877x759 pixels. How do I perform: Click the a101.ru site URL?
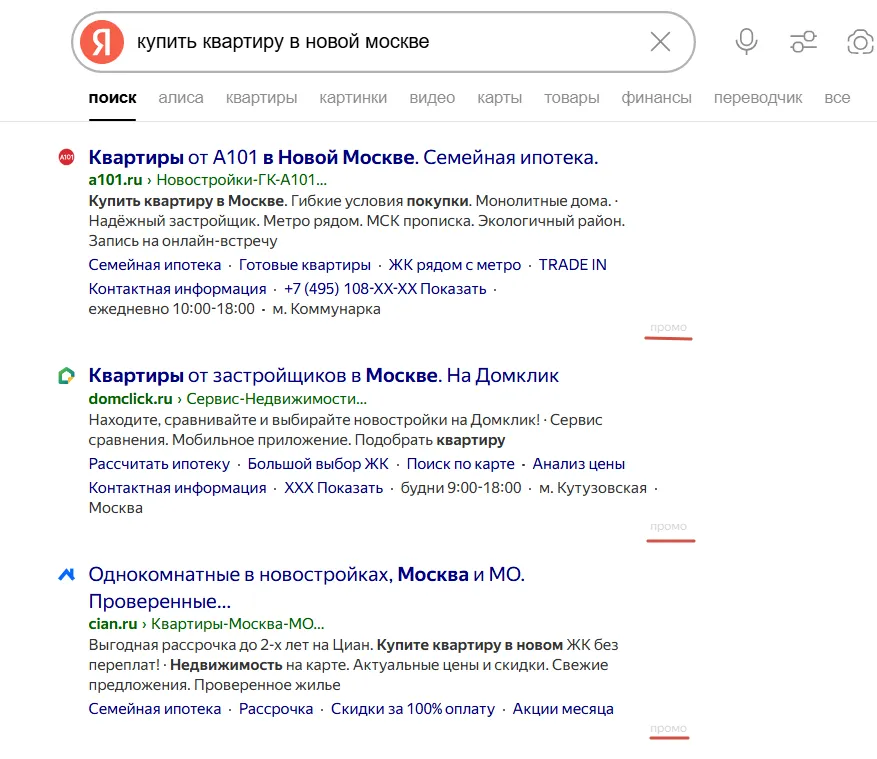(x=115, y=180)
